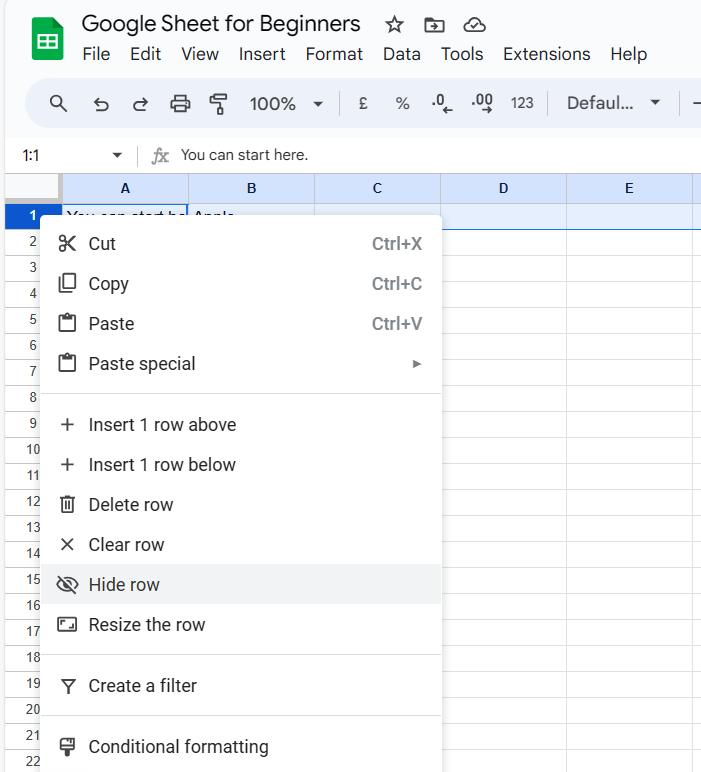Screen dimensions: 701x772
Task: Select column C header
Action: tap(378, 189)
